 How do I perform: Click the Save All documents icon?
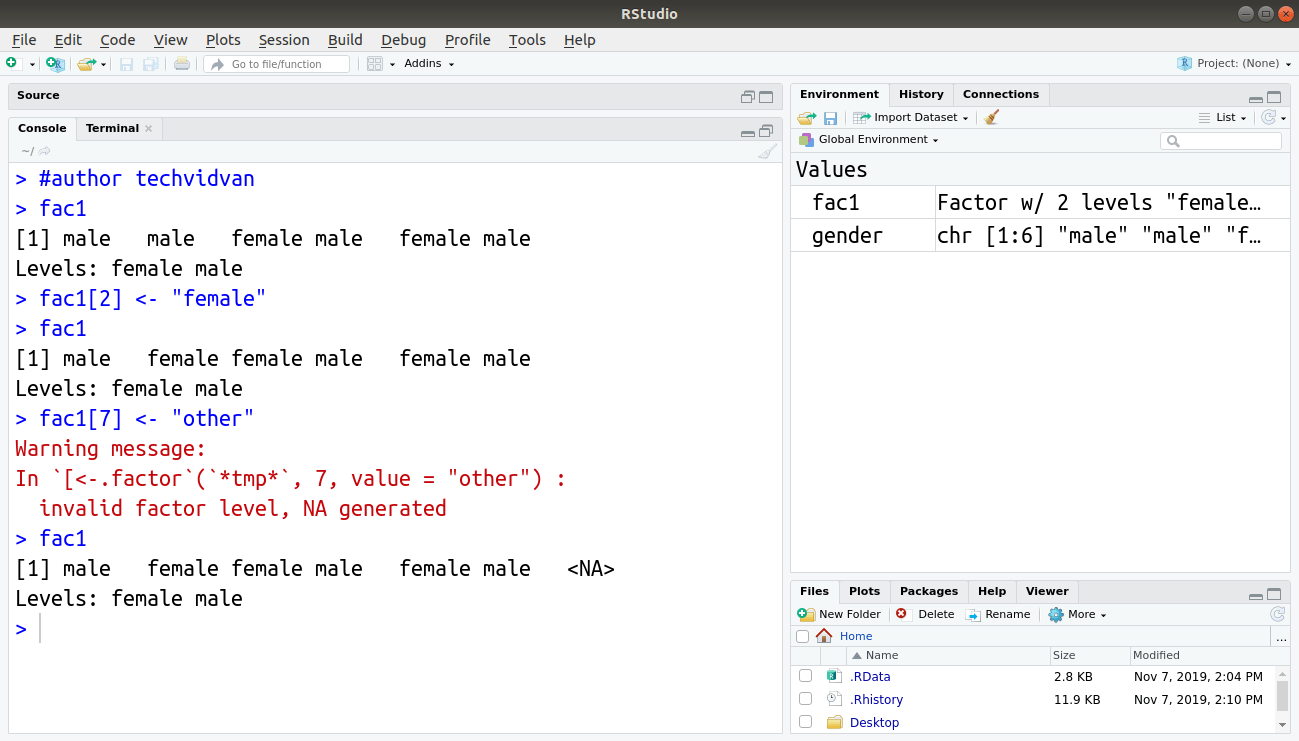150,64
